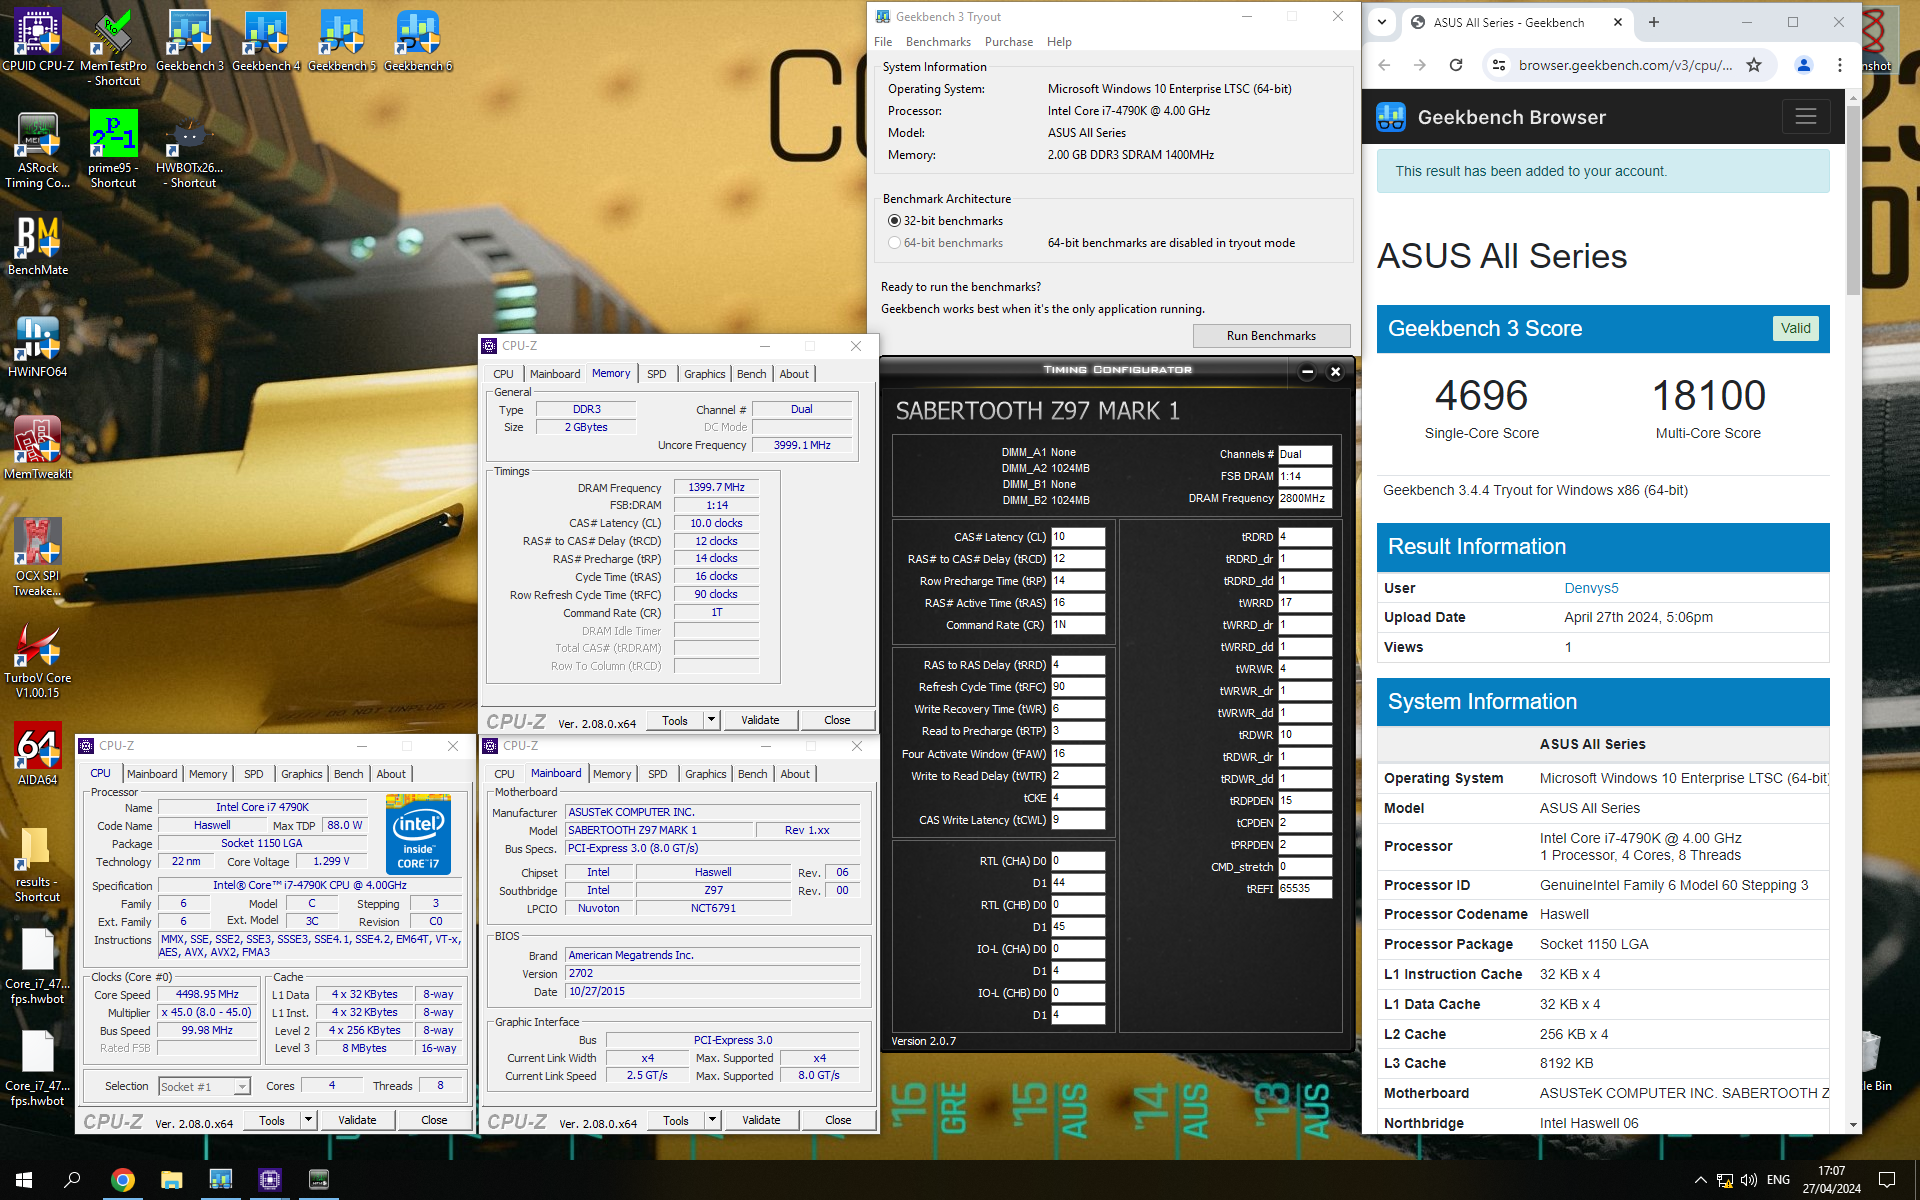This screenshot has width=1920, height=1200.
Task: Open Socket #1 selection combo box
Action: pyautogui.click(x=204, y=1087)
